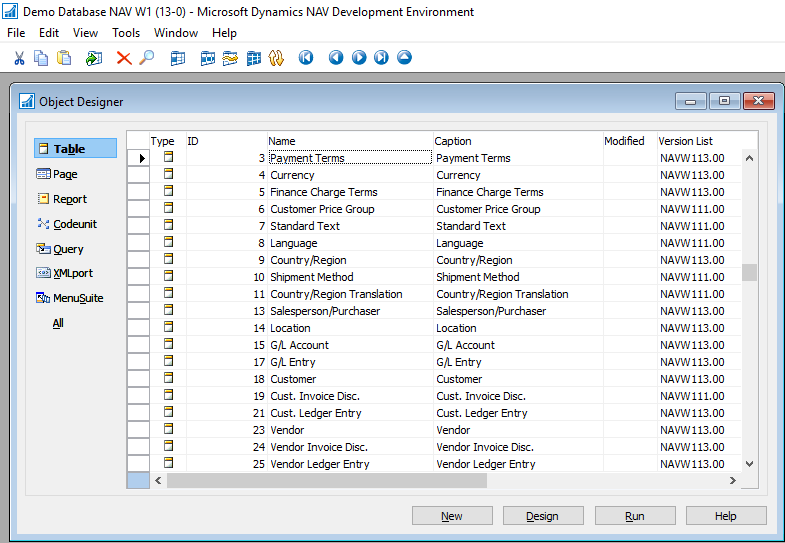Click the ID column header
This screenshot has width=785, height=543.
point(226,141)
